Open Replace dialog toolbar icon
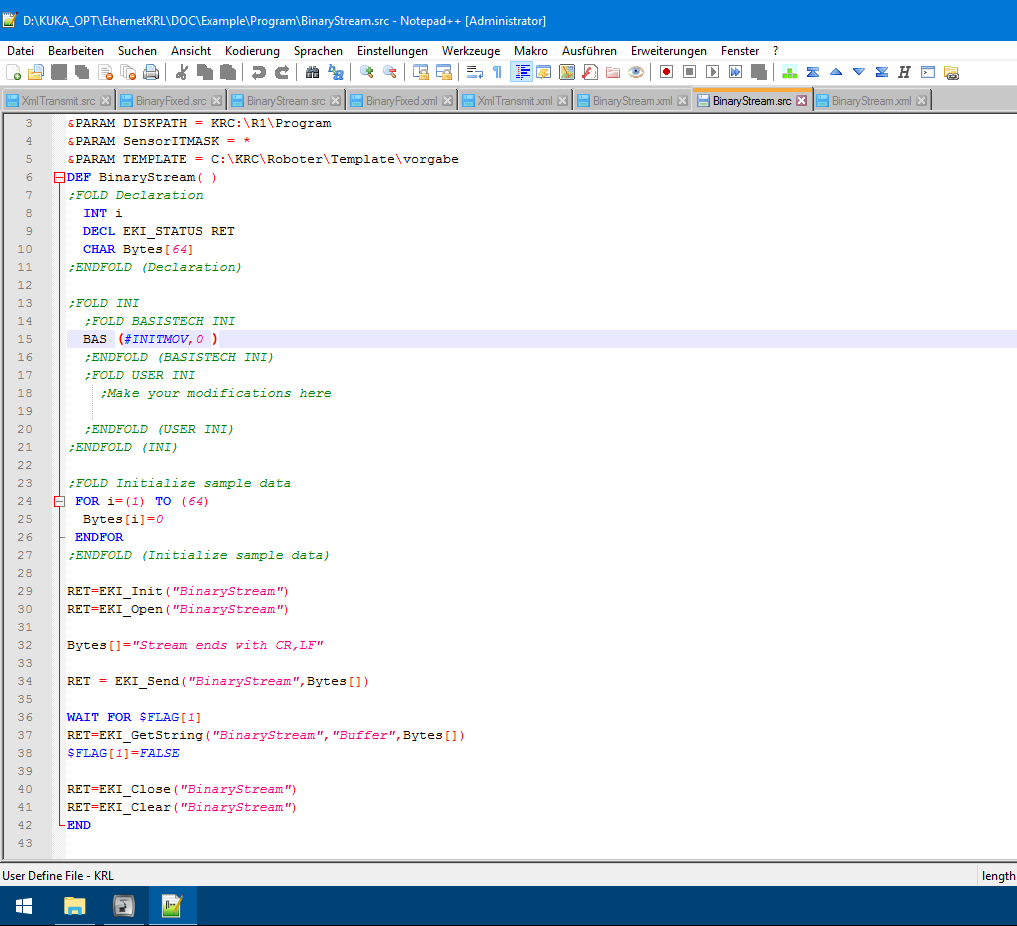1017x926 pixels. (335, 72)
